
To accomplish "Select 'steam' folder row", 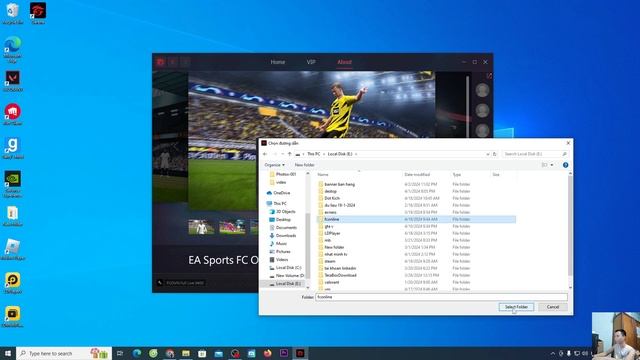I will tap(416, 261).
